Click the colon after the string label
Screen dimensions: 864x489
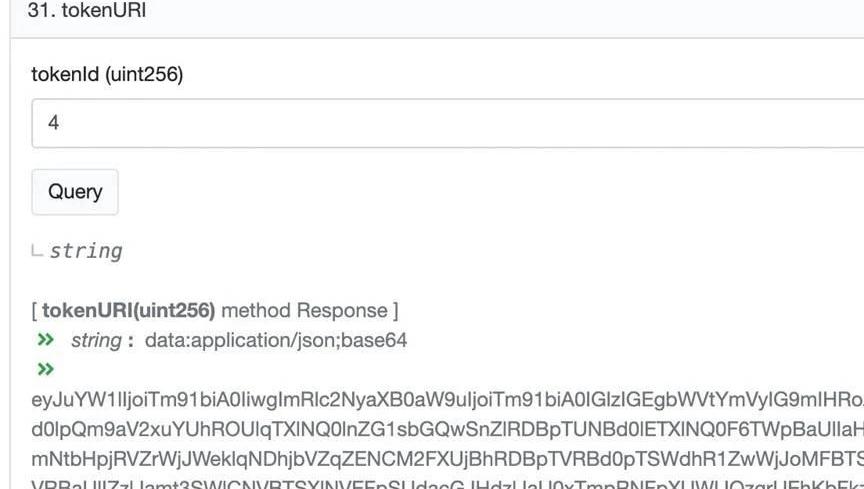pyautogui.click(x=130, y=340)
